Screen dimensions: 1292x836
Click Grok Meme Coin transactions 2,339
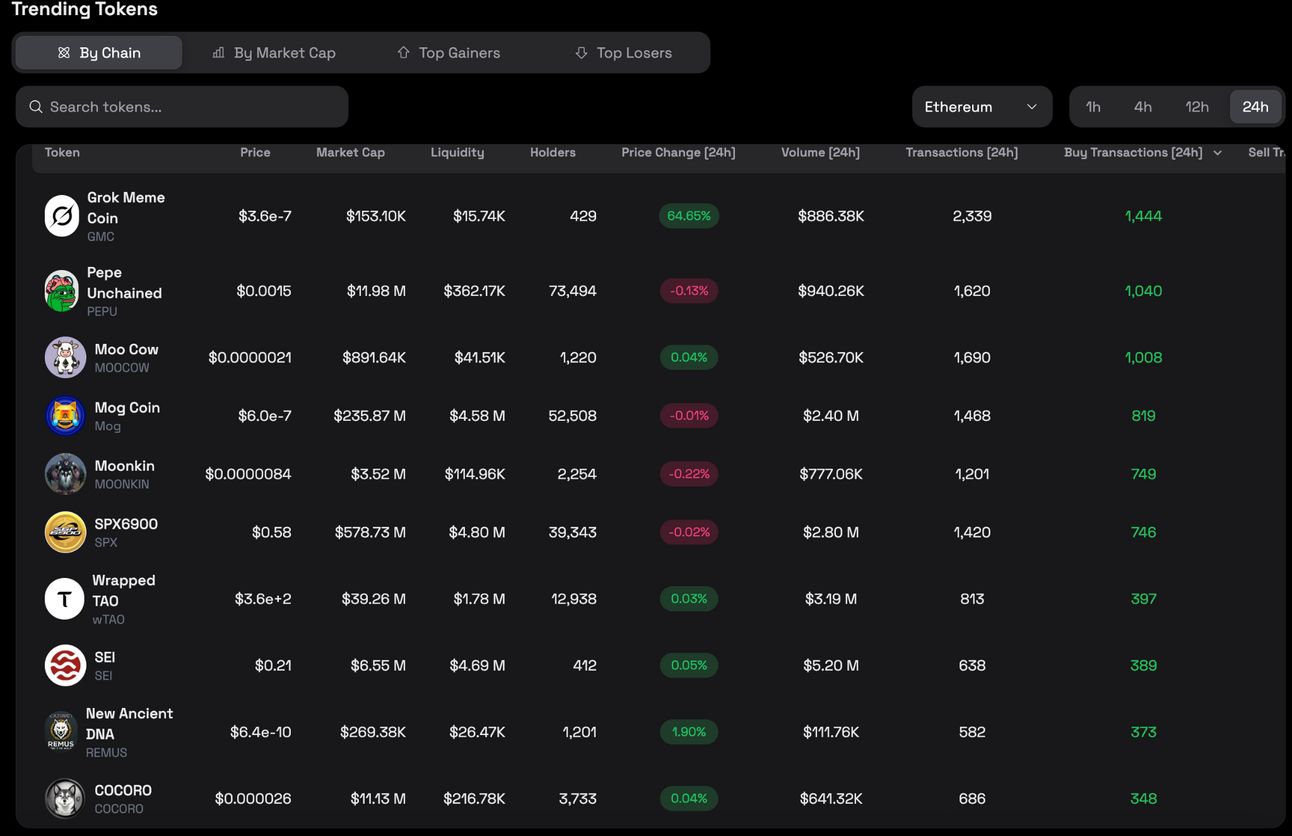(972, 216)
